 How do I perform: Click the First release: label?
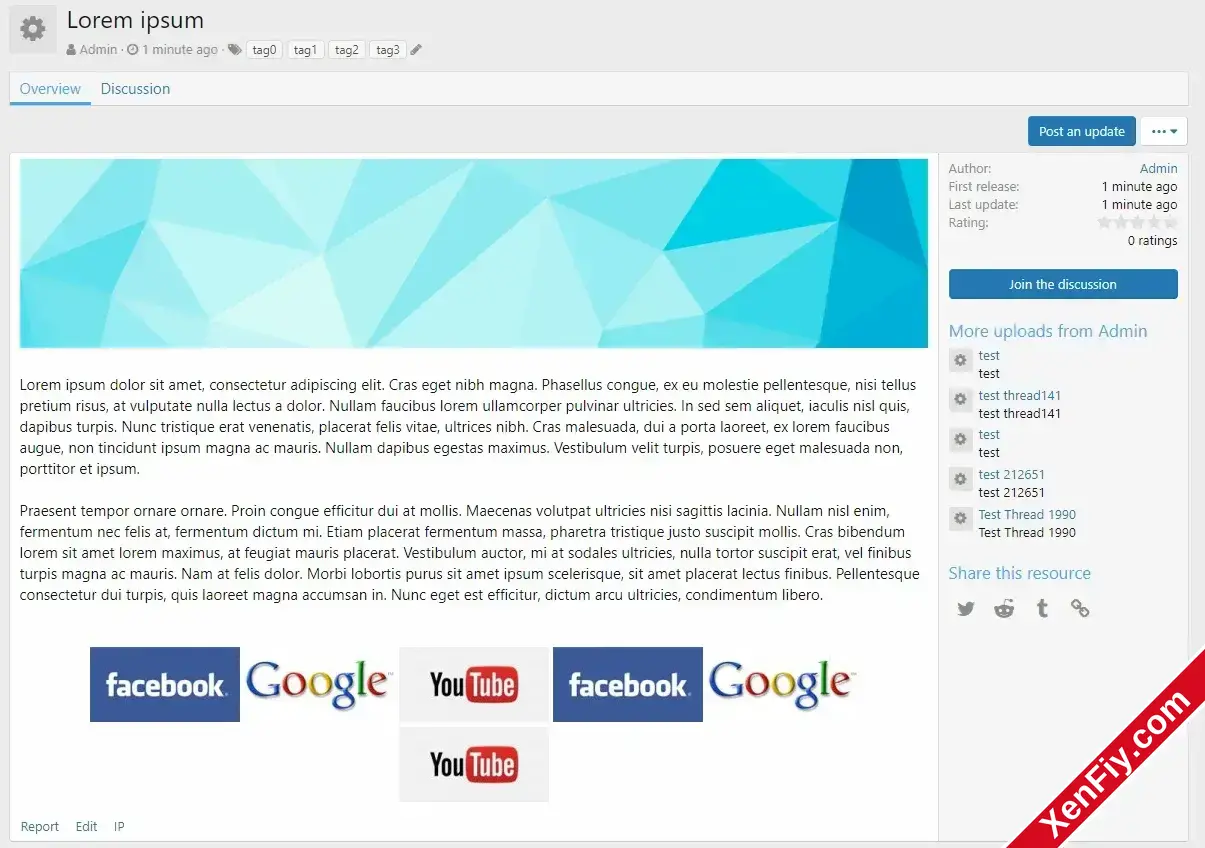(984, 187)
